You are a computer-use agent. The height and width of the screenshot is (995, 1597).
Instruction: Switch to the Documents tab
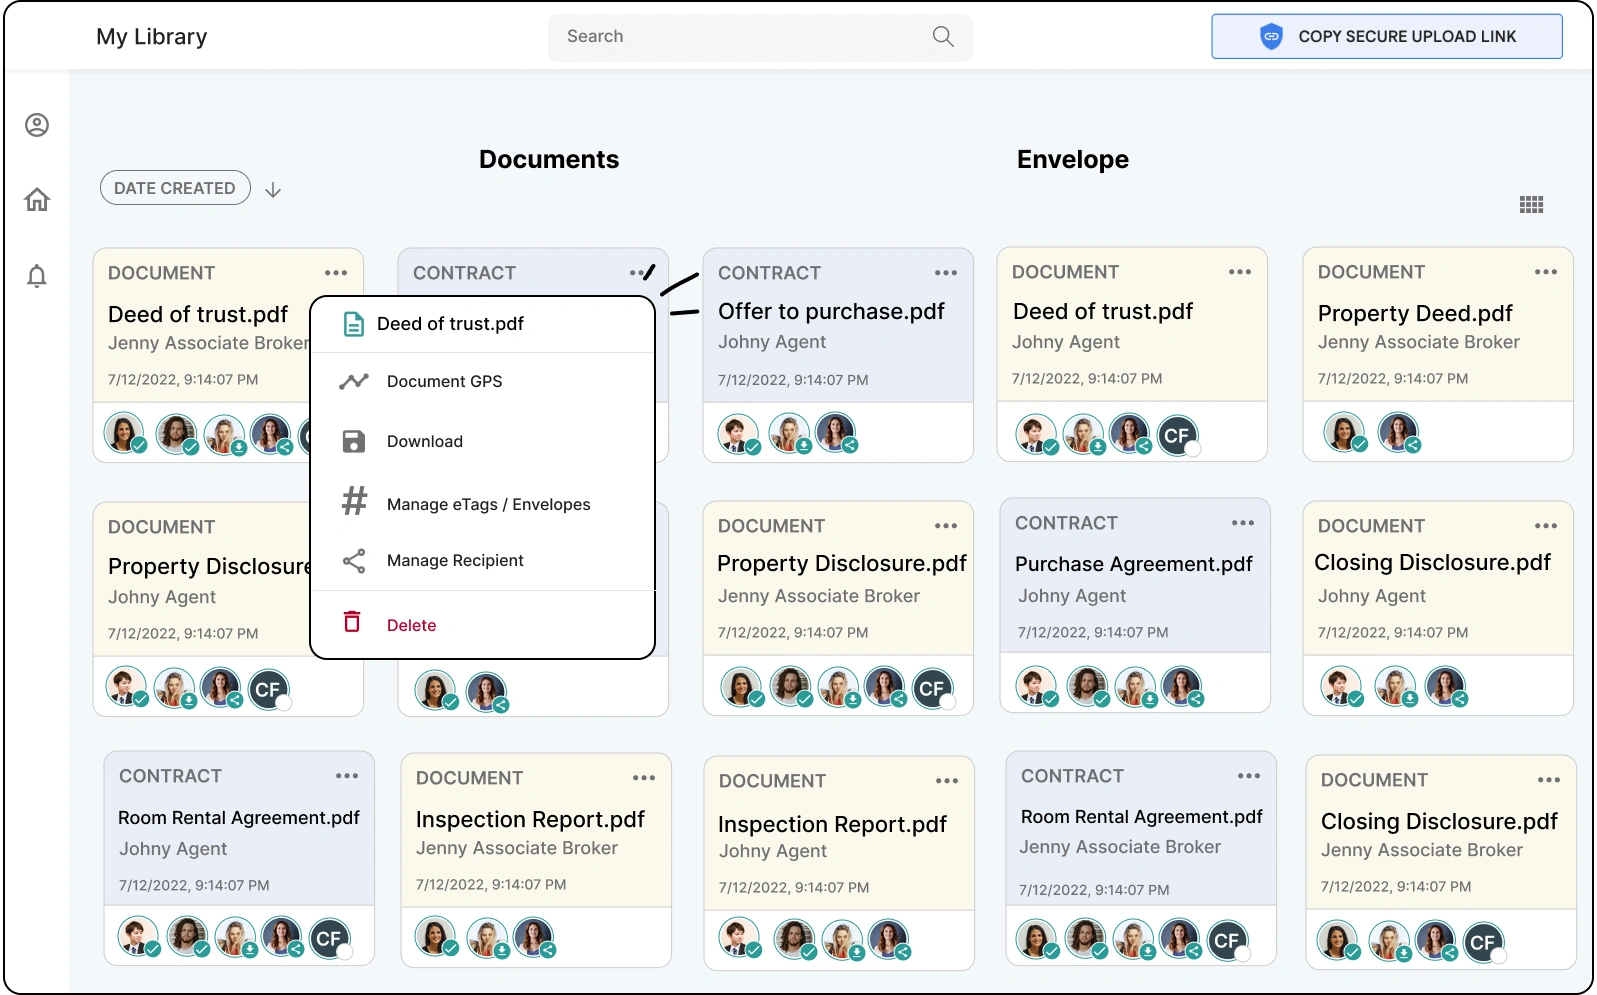pos(549,160)
